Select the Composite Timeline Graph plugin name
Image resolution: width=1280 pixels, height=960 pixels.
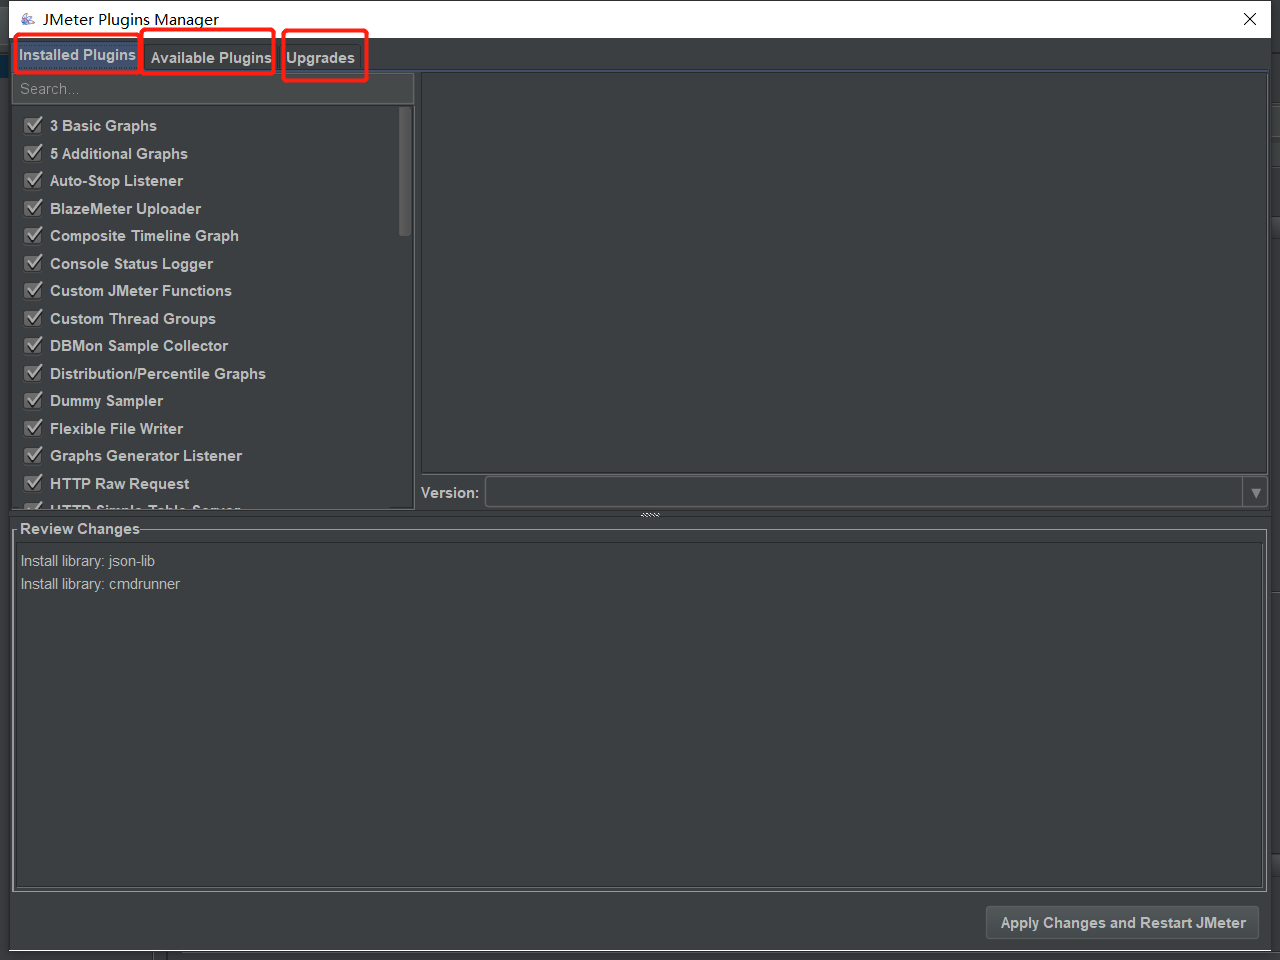144,236
